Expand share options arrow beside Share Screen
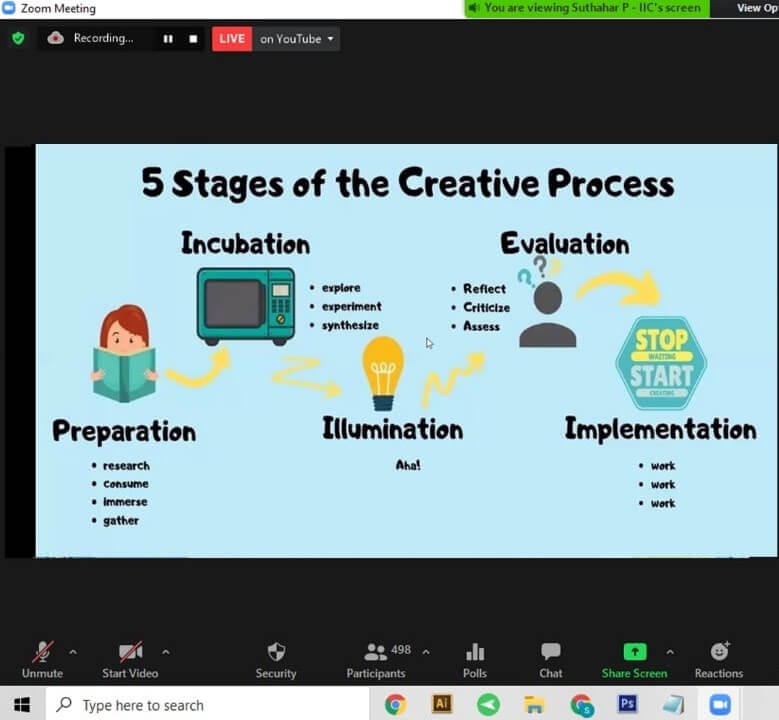The width and height of the screenshot is (779, 720). click(670, 652)
